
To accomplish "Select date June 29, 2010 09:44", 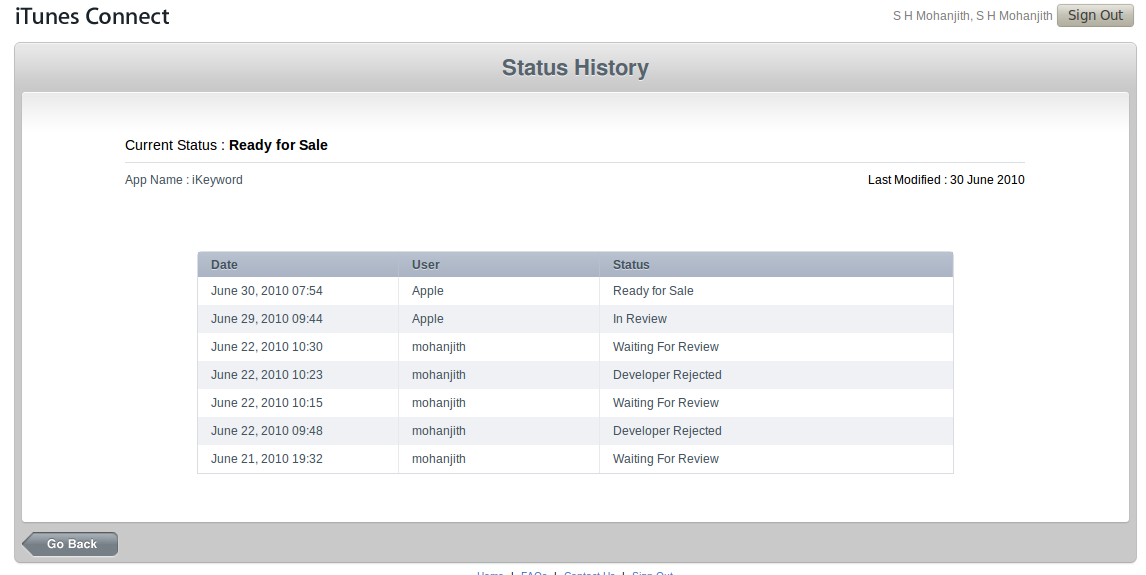I will tap(267, 319).
